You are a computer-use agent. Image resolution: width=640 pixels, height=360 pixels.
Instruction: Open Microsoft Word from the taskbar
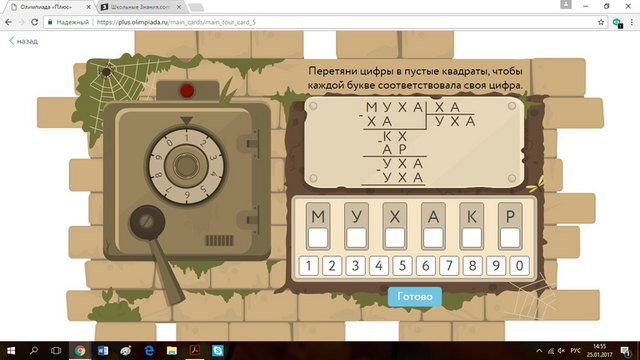coord(103,351)
